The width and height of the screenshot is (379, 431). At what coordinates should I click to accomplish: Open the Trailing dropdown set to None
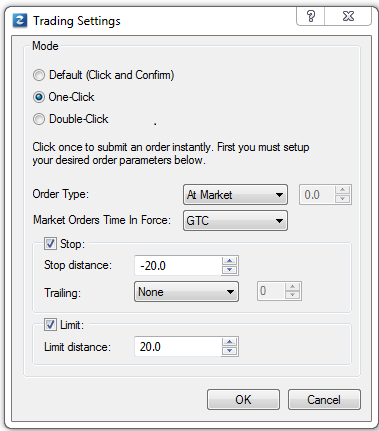pyautogui.click(x=186, y=292)
